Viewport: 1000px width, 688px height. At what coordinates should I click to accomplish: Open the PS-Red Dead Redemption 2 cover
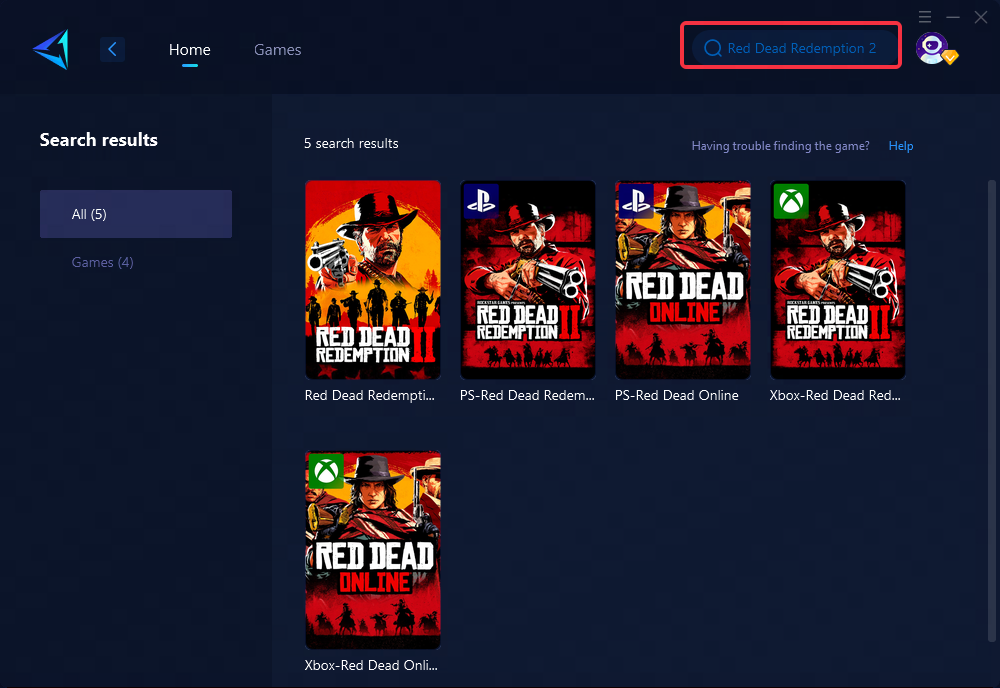pos(528,280)
